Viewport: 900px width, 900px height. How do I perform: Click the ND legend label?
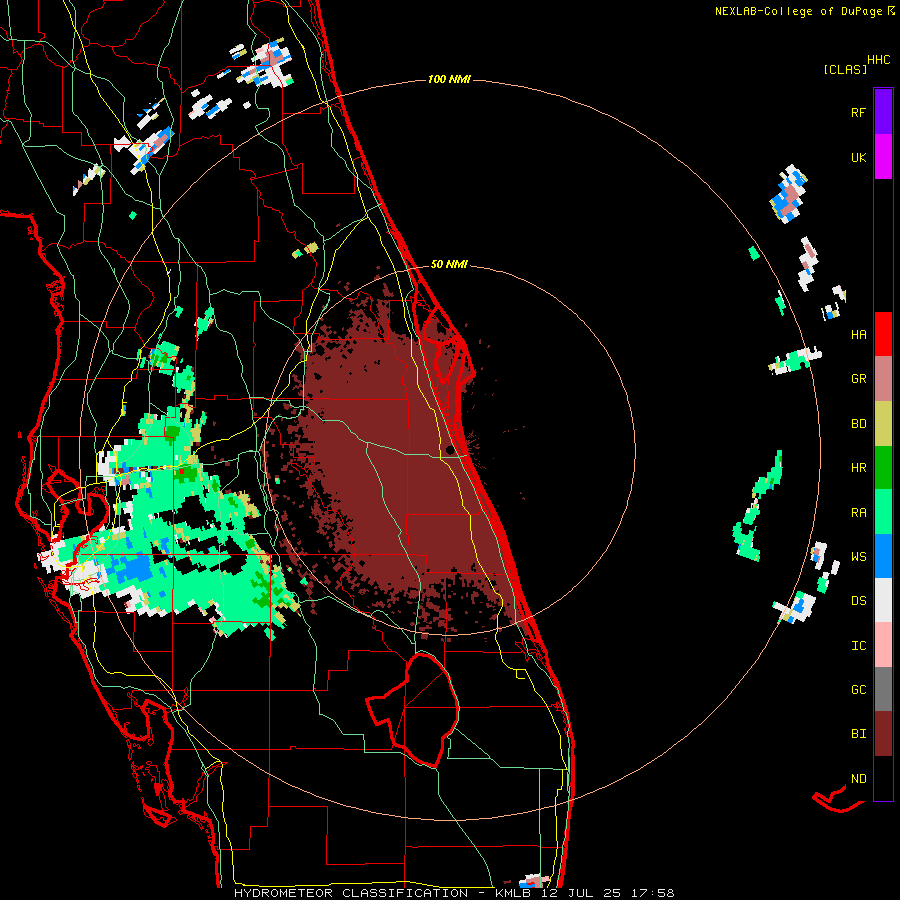point(858,778)
